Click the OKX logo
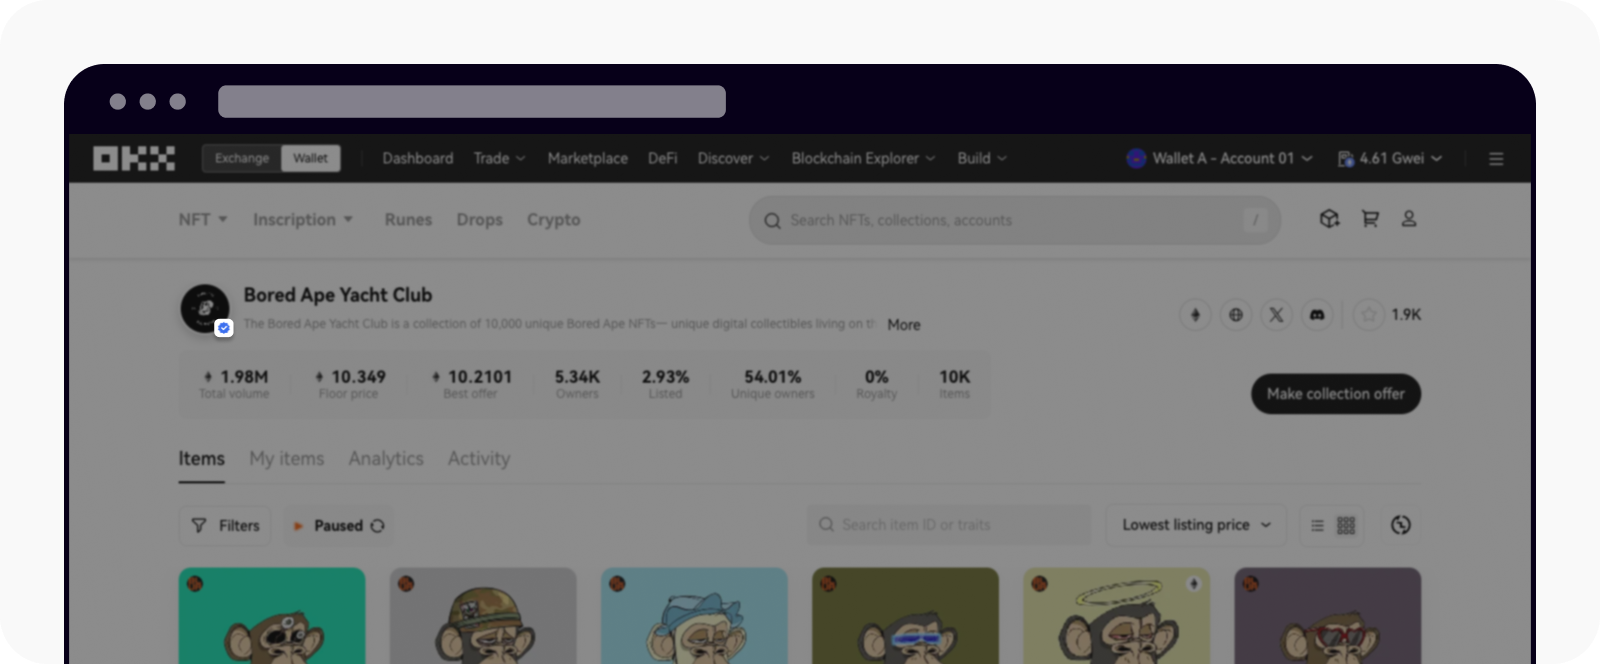1600x664 pixels. pyautogui.click(x=134, y=158)
